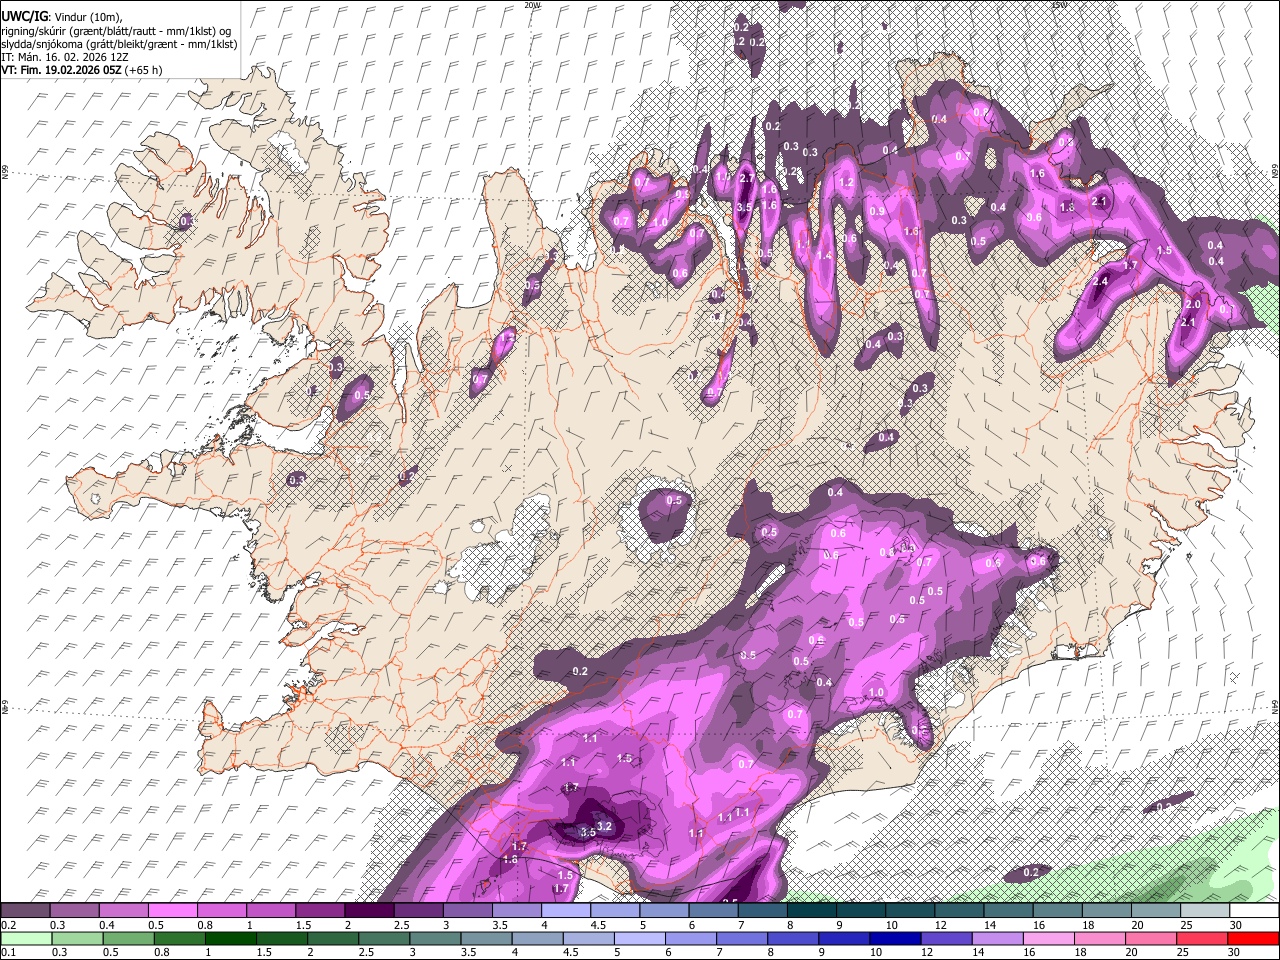The width and height of the screenshot is (1280, 960).
Task: Select green-scale swatch between 2 and 2.5
Action: (333, 938)
